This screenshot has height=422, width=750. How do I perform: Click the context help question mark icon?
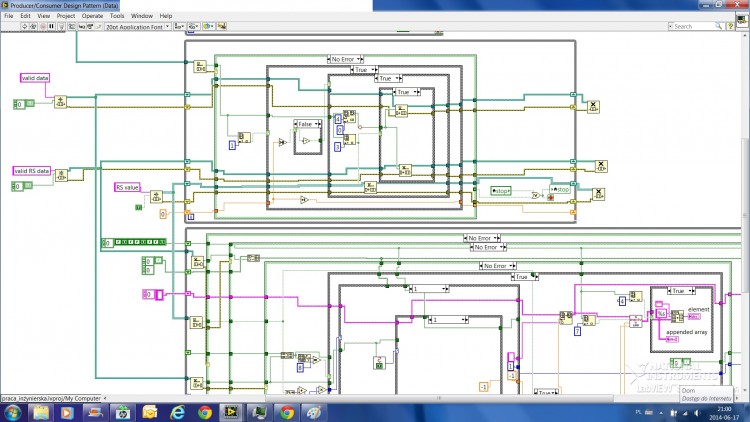730,26
